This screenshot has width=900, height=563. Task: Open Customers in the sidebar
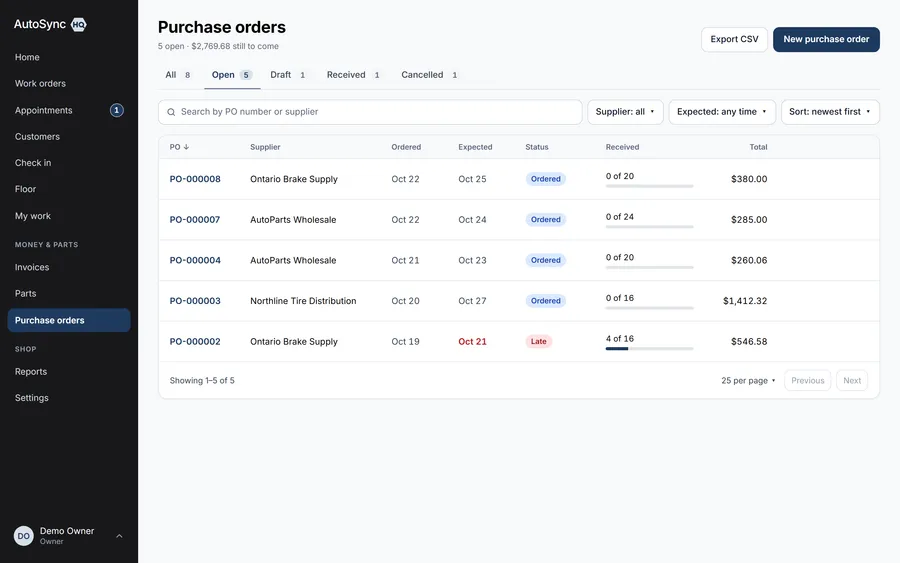69,137
